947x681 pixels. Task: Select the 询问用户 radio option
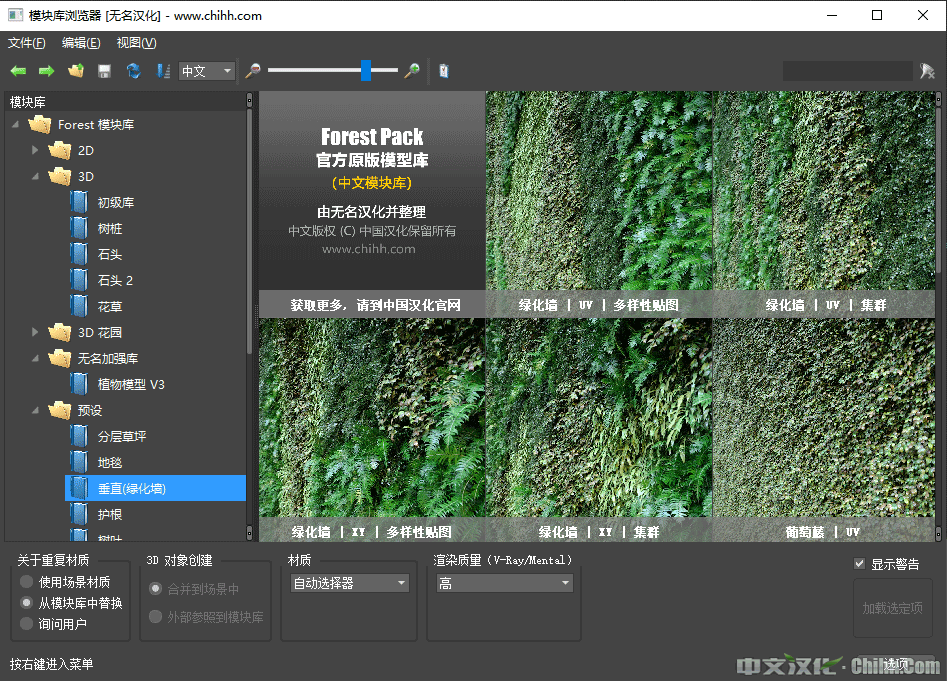point(26,624)
